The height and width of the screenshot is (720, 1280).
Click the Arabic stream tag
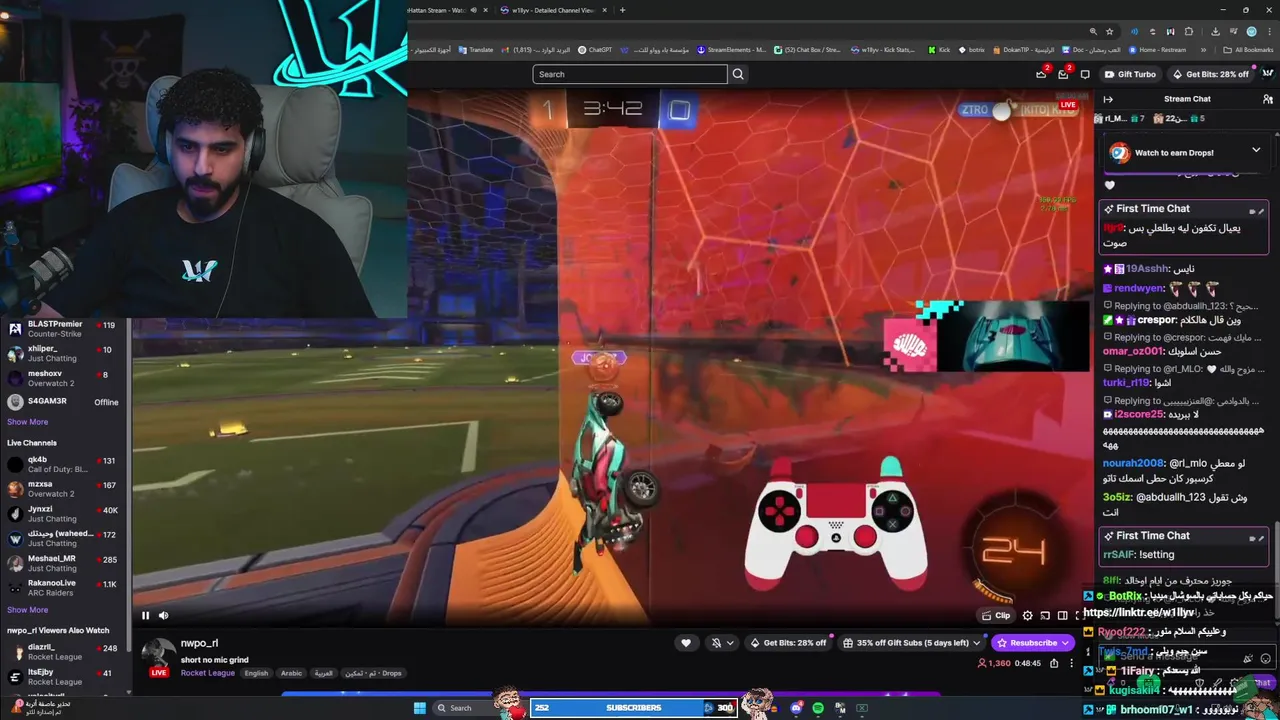coord(291,673)
